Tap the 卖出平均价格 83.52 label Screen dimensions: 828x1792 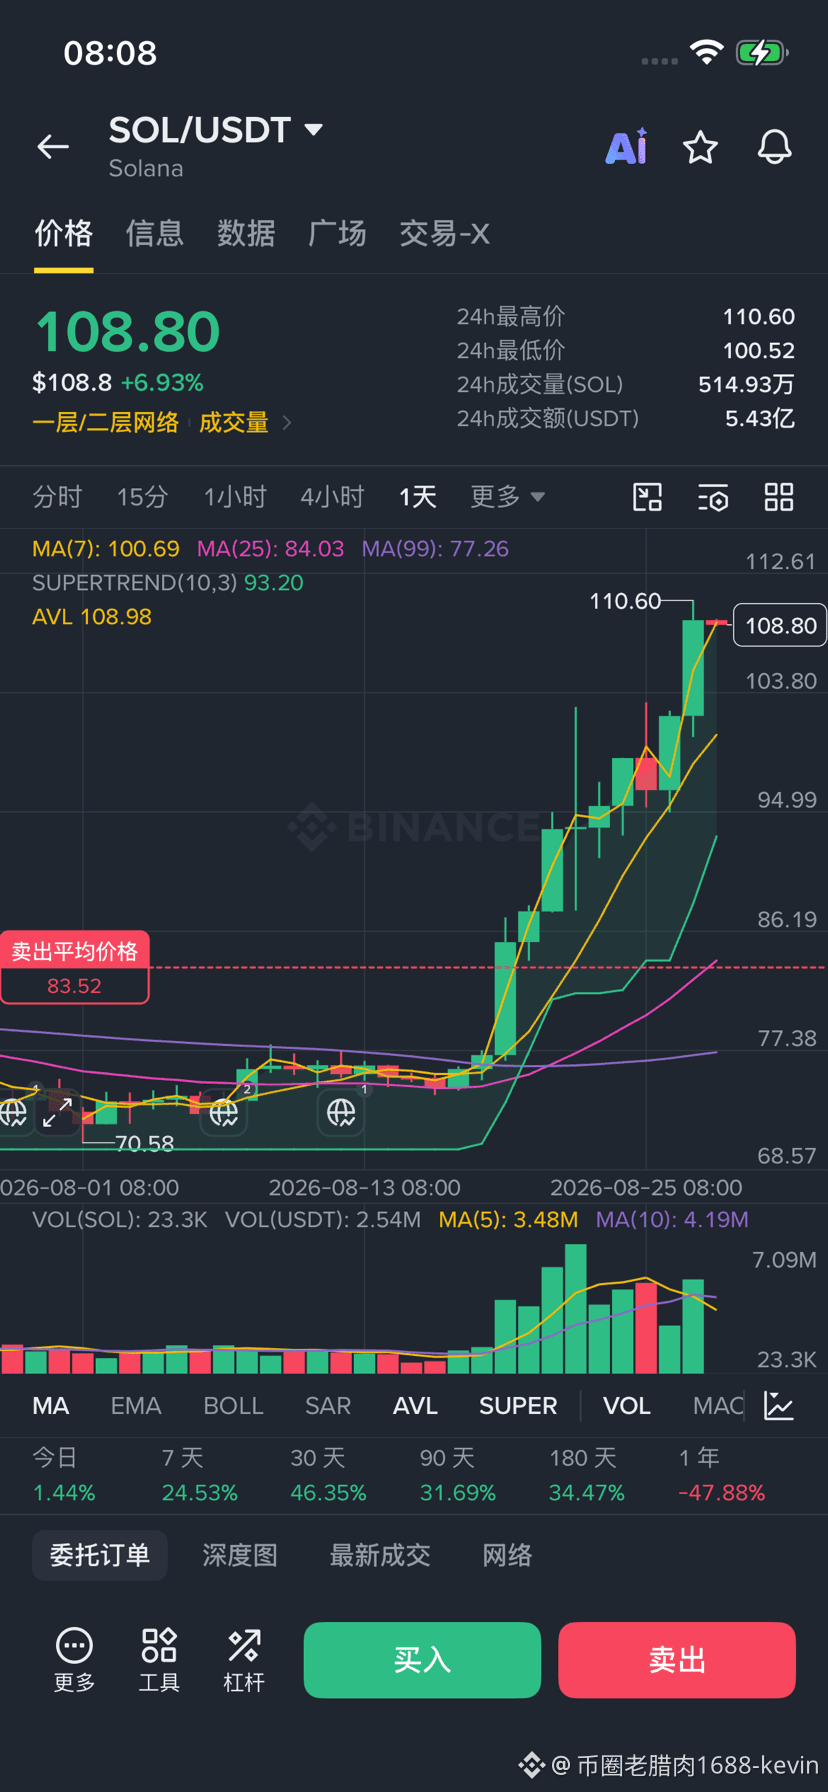point(75,968)
